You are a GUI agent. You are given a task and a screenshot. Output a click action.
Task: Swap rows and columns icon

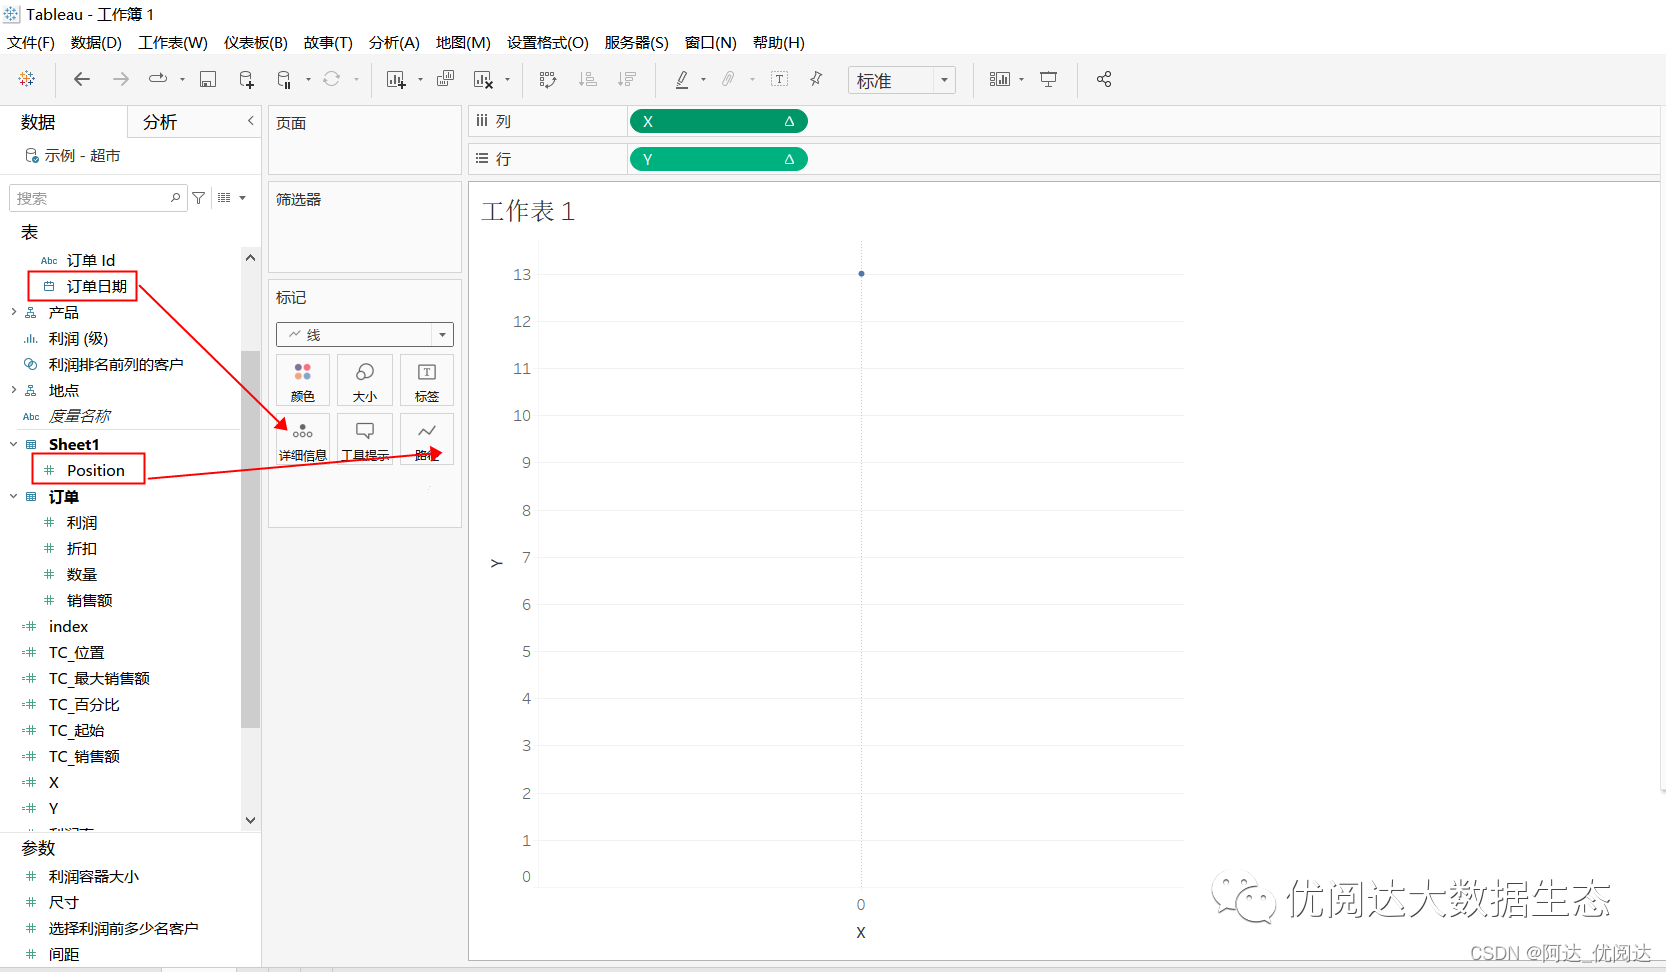click(x=548, y=79)
